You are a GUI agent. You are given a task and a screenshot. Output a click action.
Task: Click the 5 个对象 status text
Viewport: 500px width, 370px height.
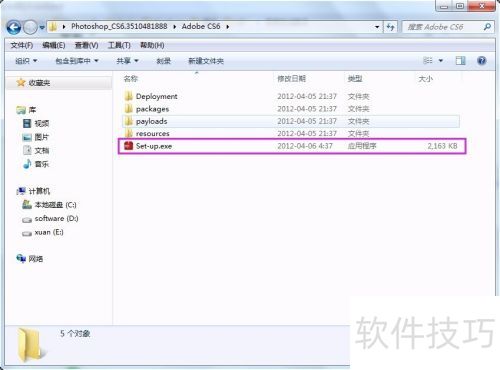pos(75,334)
